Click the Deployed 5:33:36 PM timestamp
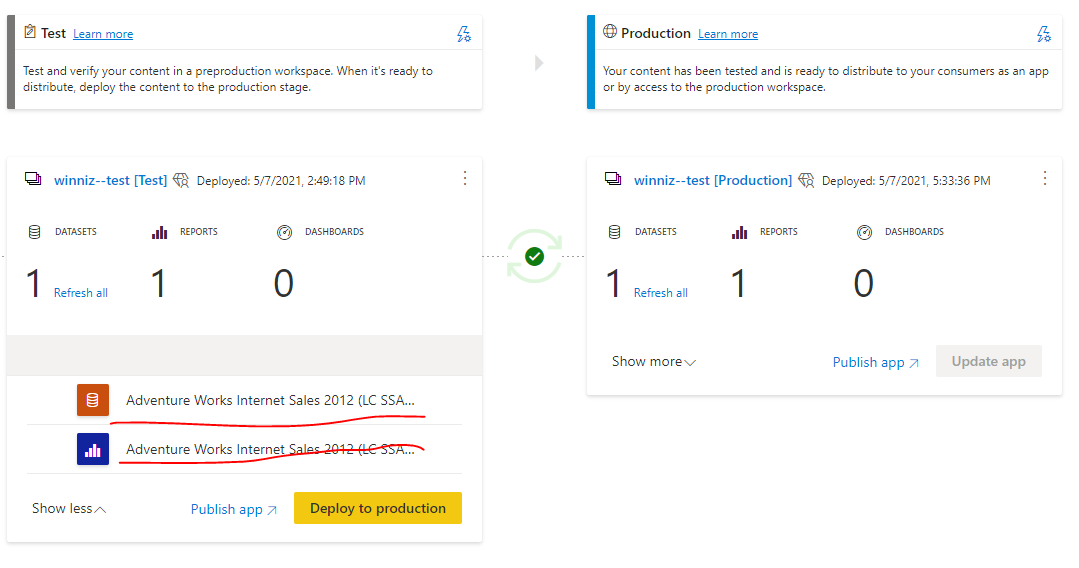 (906, 181)
